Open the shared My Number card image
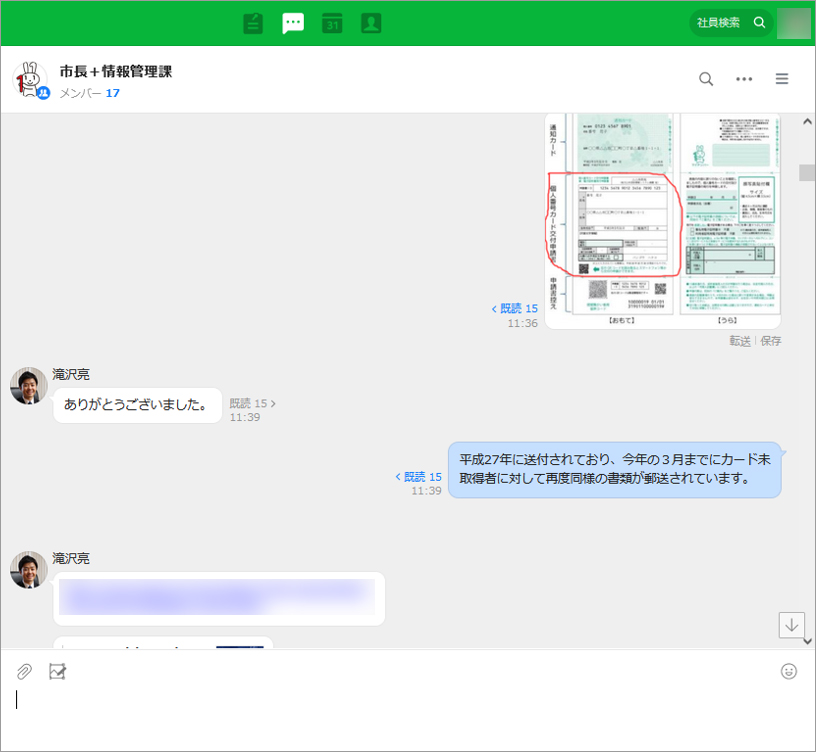The height and width of the screenshot is (752, 816). coord(662,220)
